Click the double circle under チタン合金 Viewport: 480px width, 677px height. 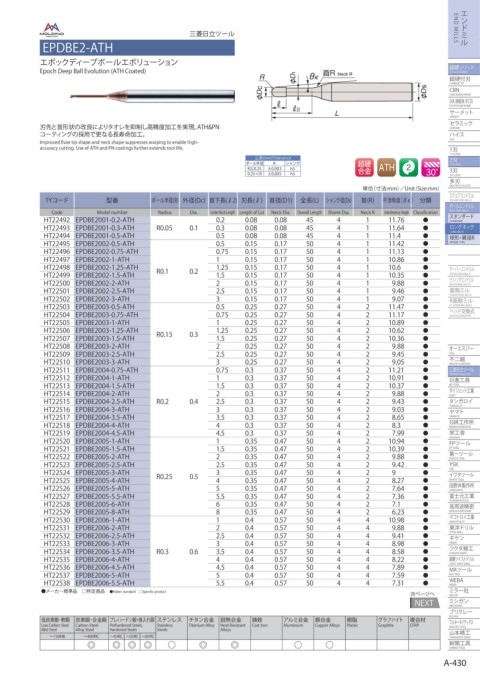click(203, 645)
